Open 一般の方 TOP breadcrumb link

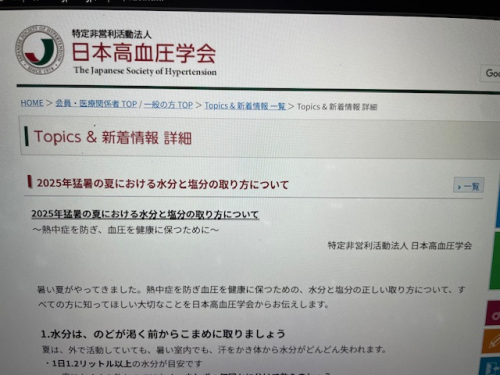pos(168,105)
